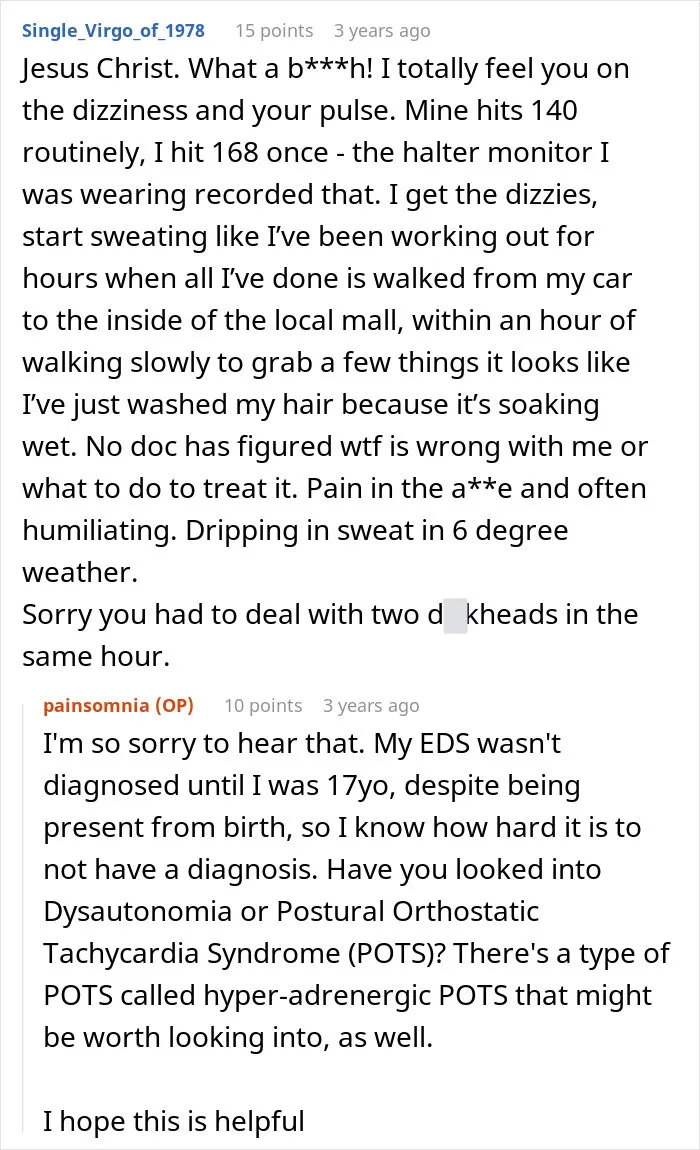Click the 'Dysautonomia or Postural Orthostatic' line
The image size is (700, 1150).
click(291, 912)
